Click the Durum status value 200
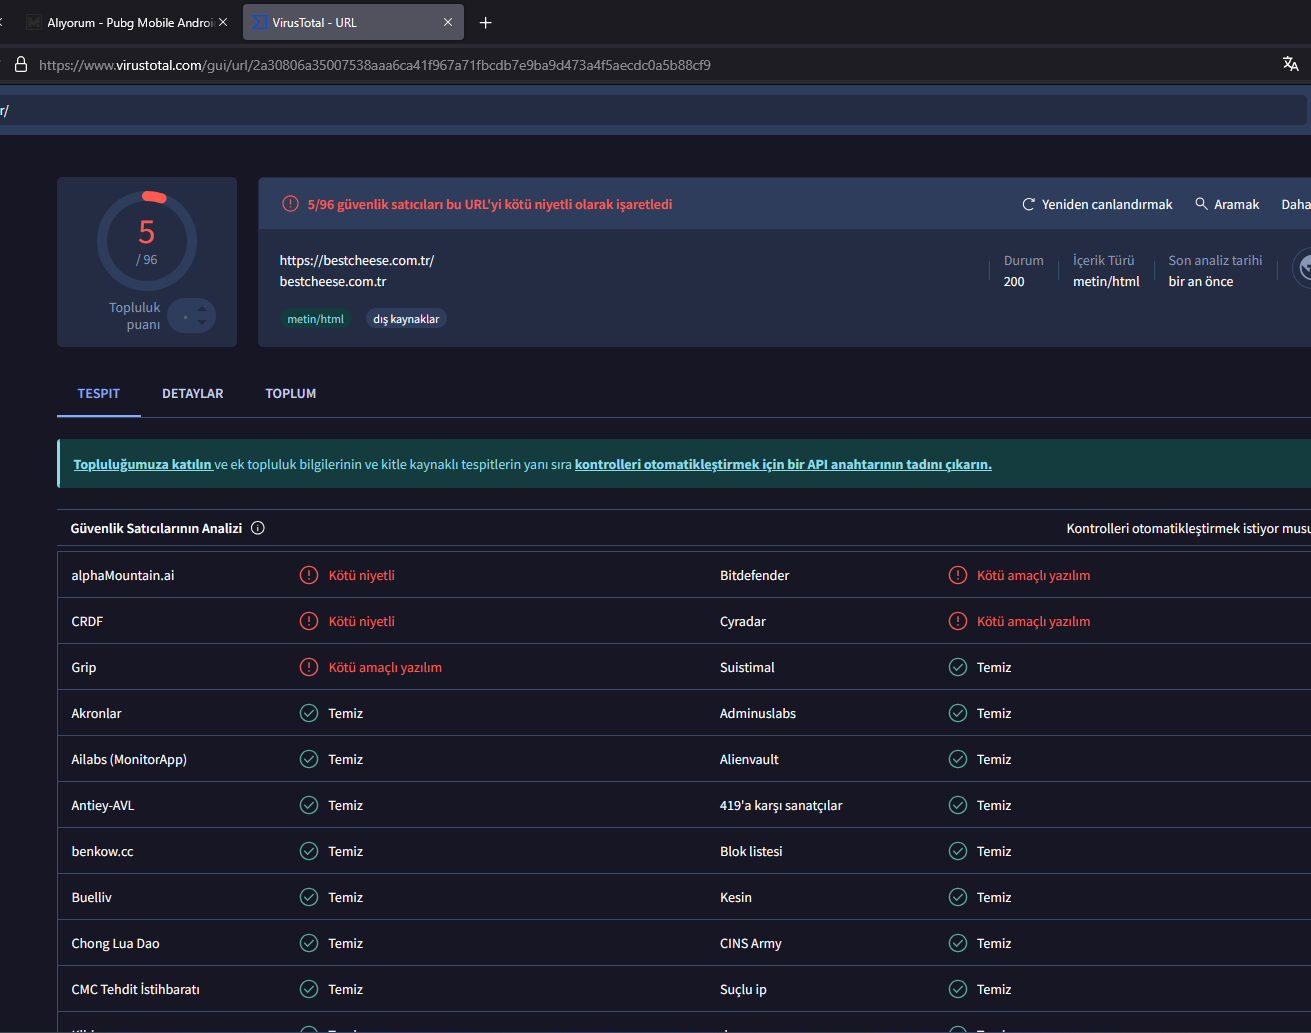1311x1033 pixels. [1014, 281]
